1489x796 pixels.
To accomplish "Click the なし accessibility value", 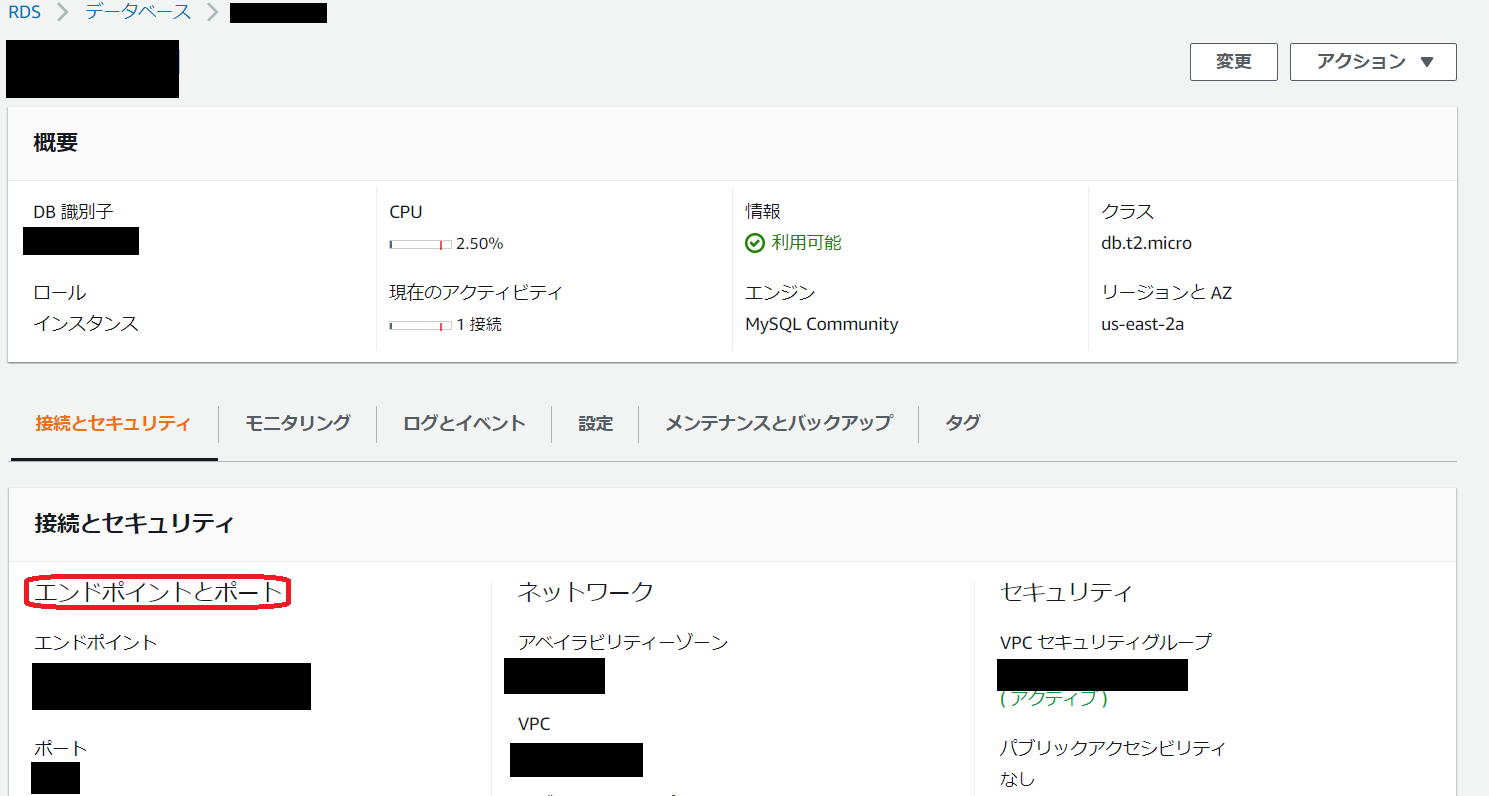I will click(x=1017, y=779).
